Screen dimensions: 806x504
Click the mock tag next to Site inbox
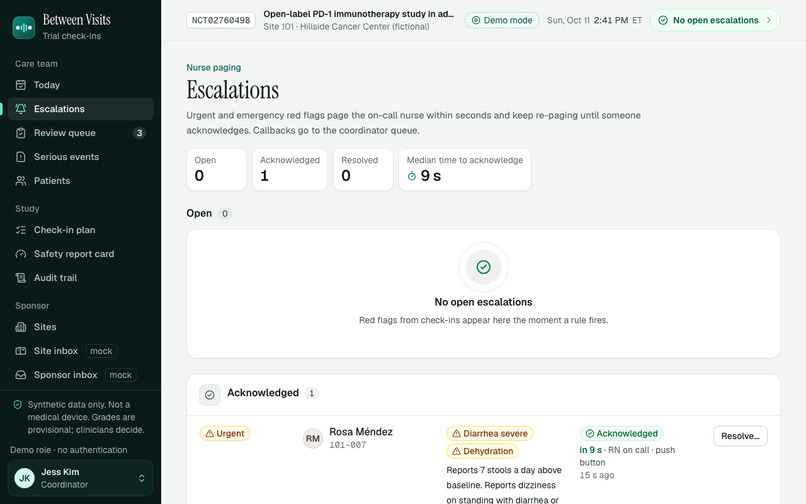click(x=101, y=351)
